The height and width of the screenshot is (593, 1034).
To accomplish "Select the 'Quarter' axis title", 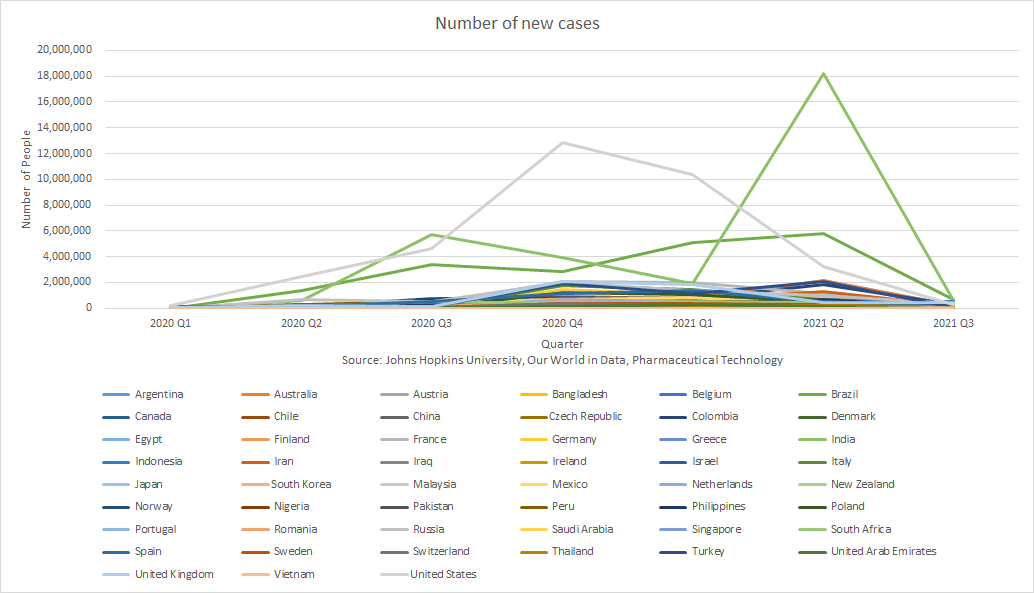I will pyautogui.click(x=561, y=343).
